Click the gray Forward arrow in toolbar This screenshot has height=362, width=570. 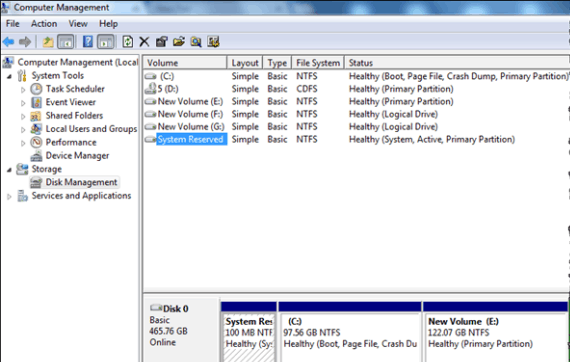click(25, 42)
